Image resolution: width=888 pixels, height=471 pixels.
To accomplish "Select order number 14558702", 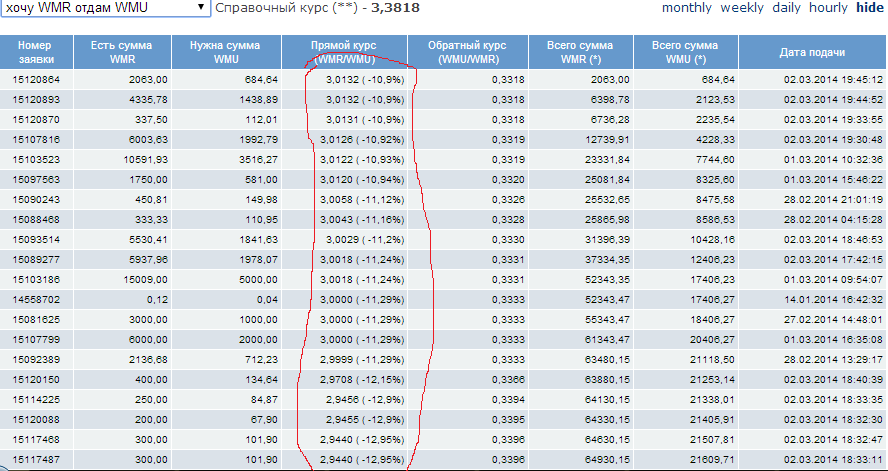I will (x=36, y=299).
